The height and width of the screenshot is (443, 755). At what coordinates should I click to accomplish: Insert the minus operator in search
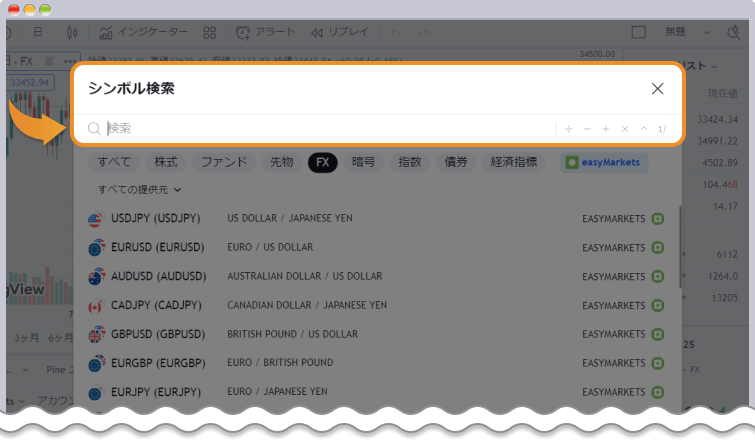[587, 129]
